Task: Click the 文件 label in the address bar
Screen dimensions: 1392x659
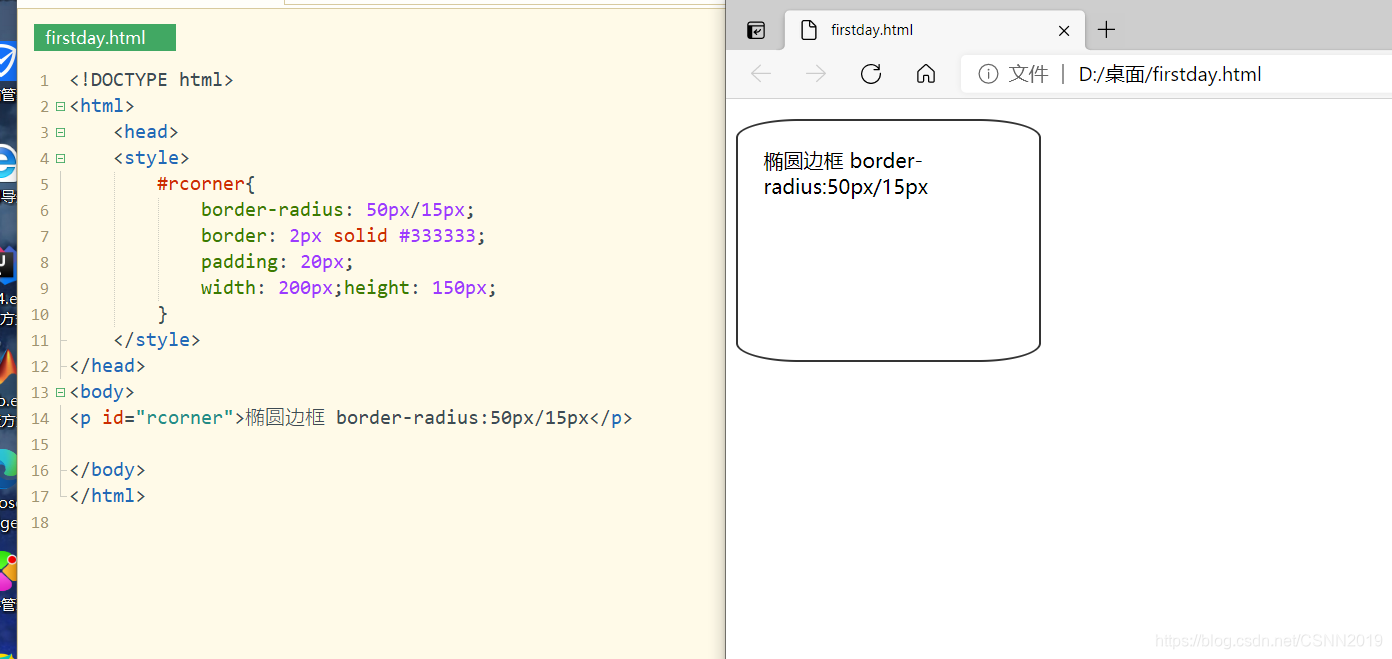Action: tap(1028, 74)
